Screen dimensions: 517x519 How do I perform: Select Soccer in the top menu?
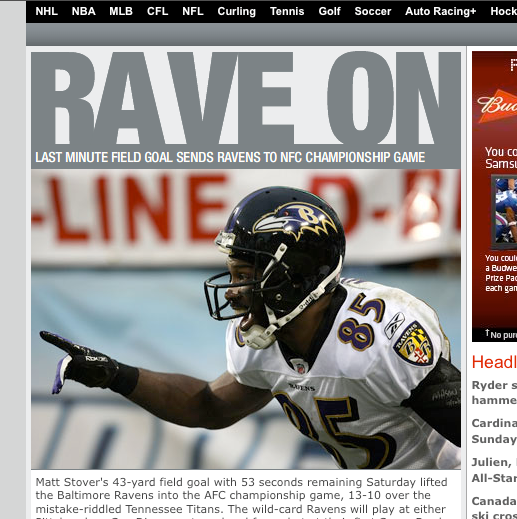click(x=373, y=11)
